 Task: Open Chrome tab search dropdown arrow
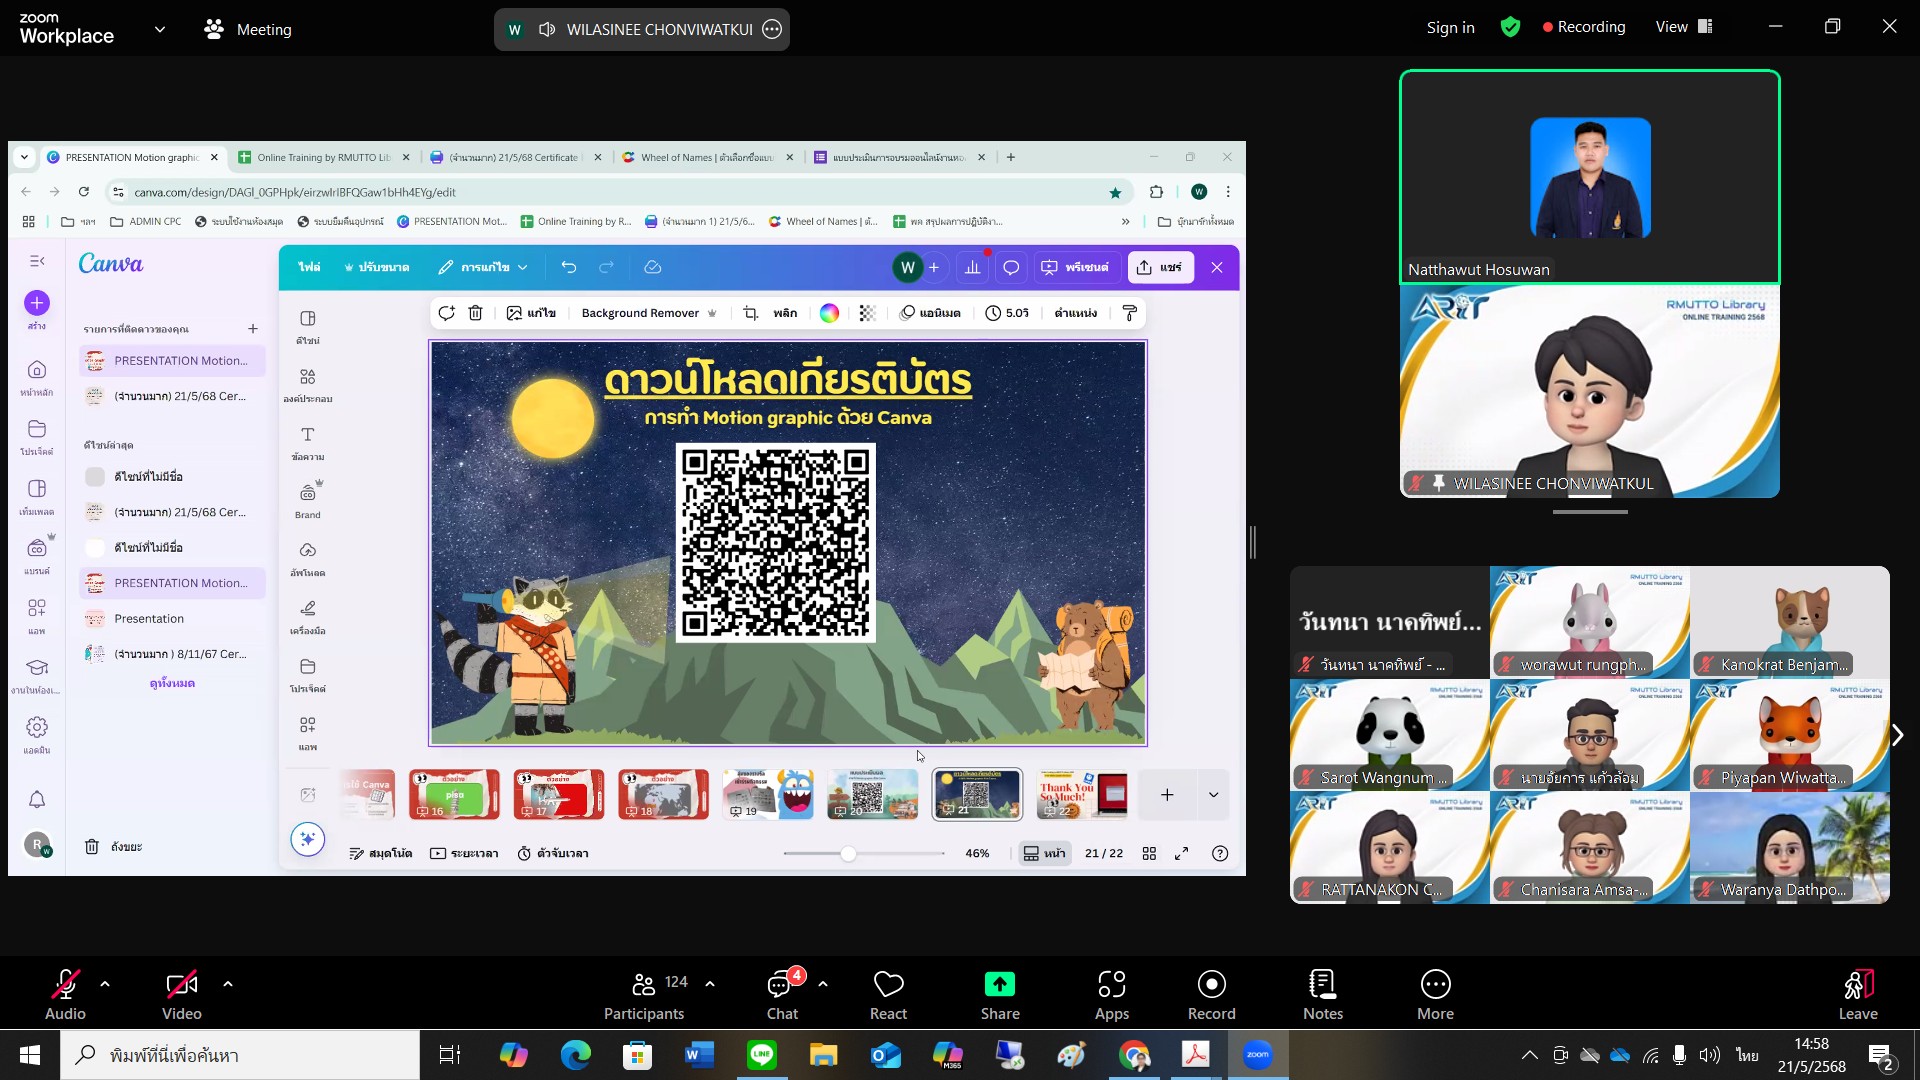25,157
